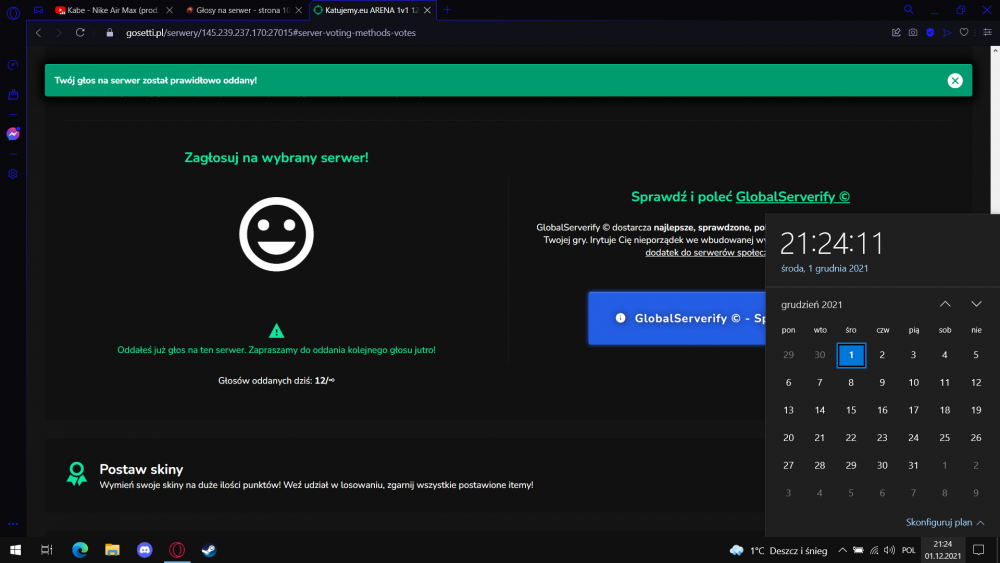Screen dimensions: 1000x563
Task: Pick November 30 in calendar grid
Action: 820,355
